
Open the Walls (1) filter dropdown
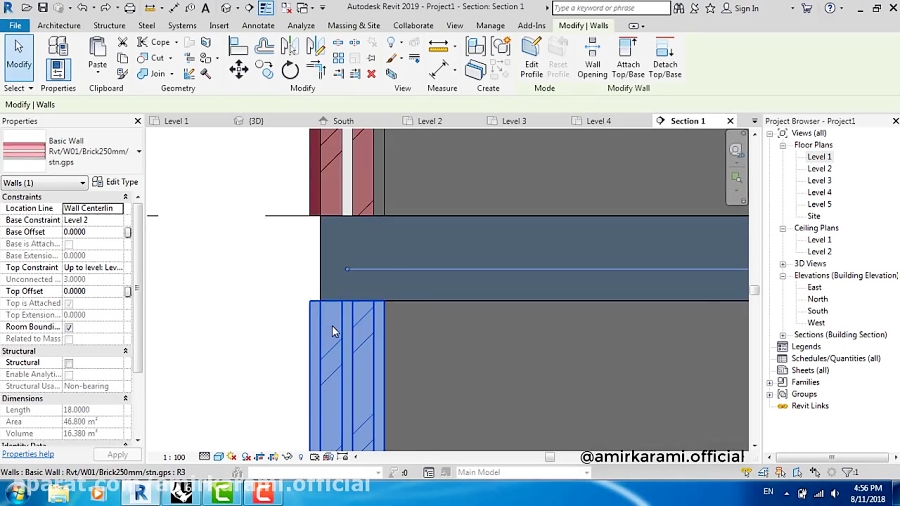click(44, 182)
